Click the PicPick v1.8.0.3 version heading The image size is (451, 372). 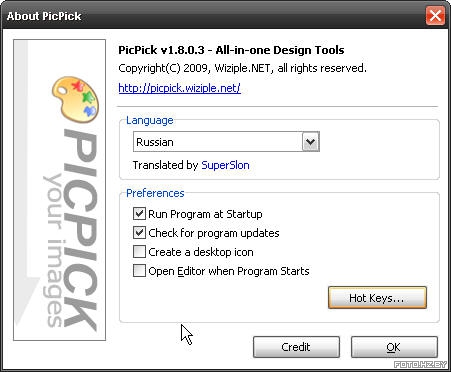231,50
